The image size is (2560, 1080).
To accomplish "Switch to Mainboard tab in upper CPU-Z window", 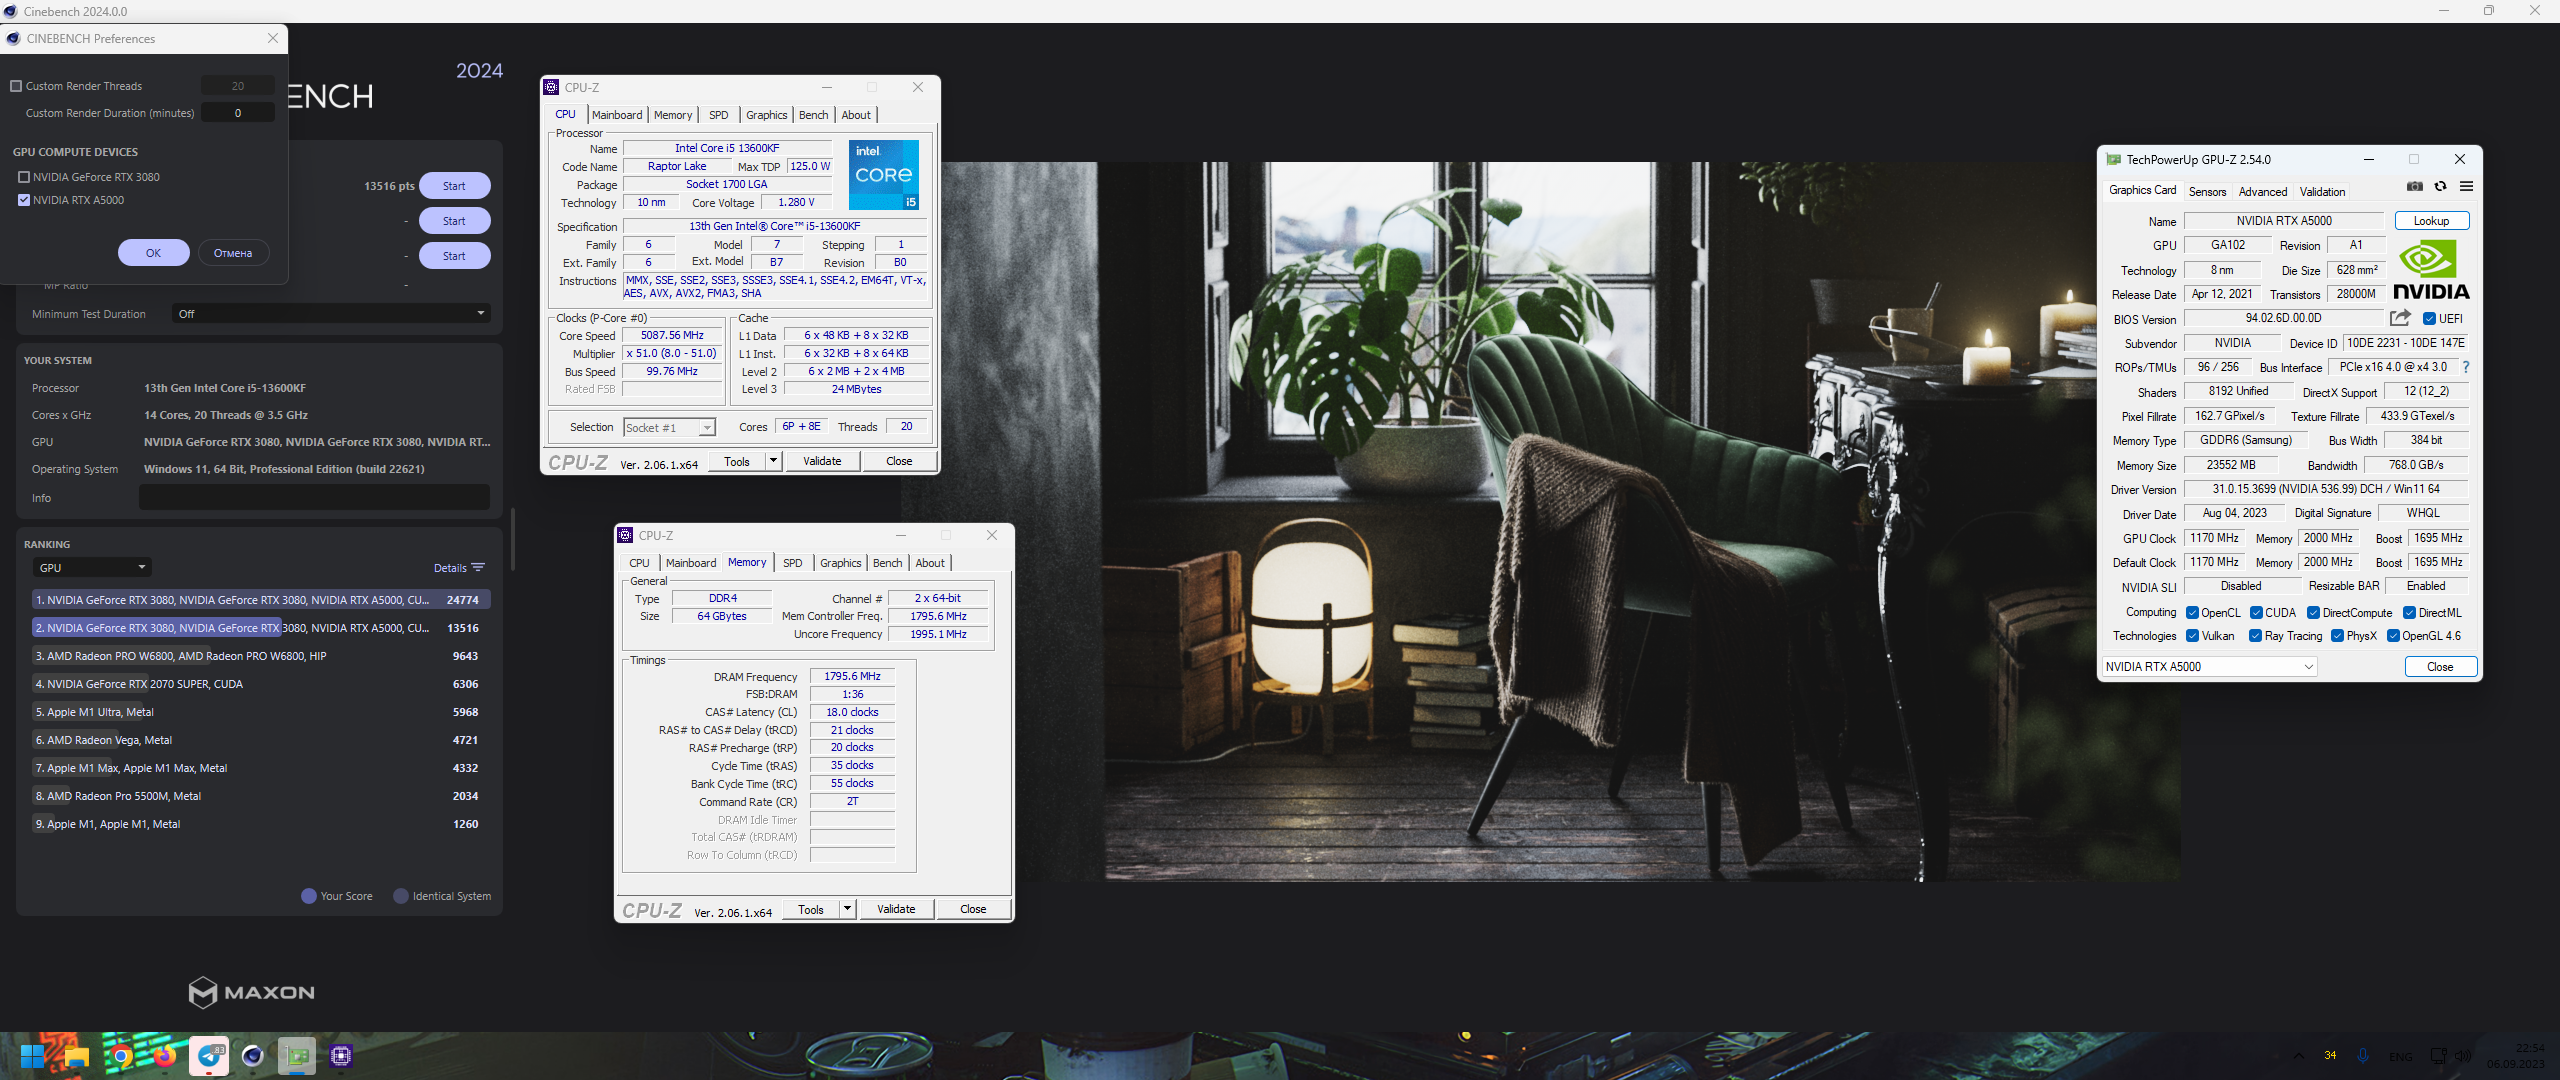I will (617, 115).
